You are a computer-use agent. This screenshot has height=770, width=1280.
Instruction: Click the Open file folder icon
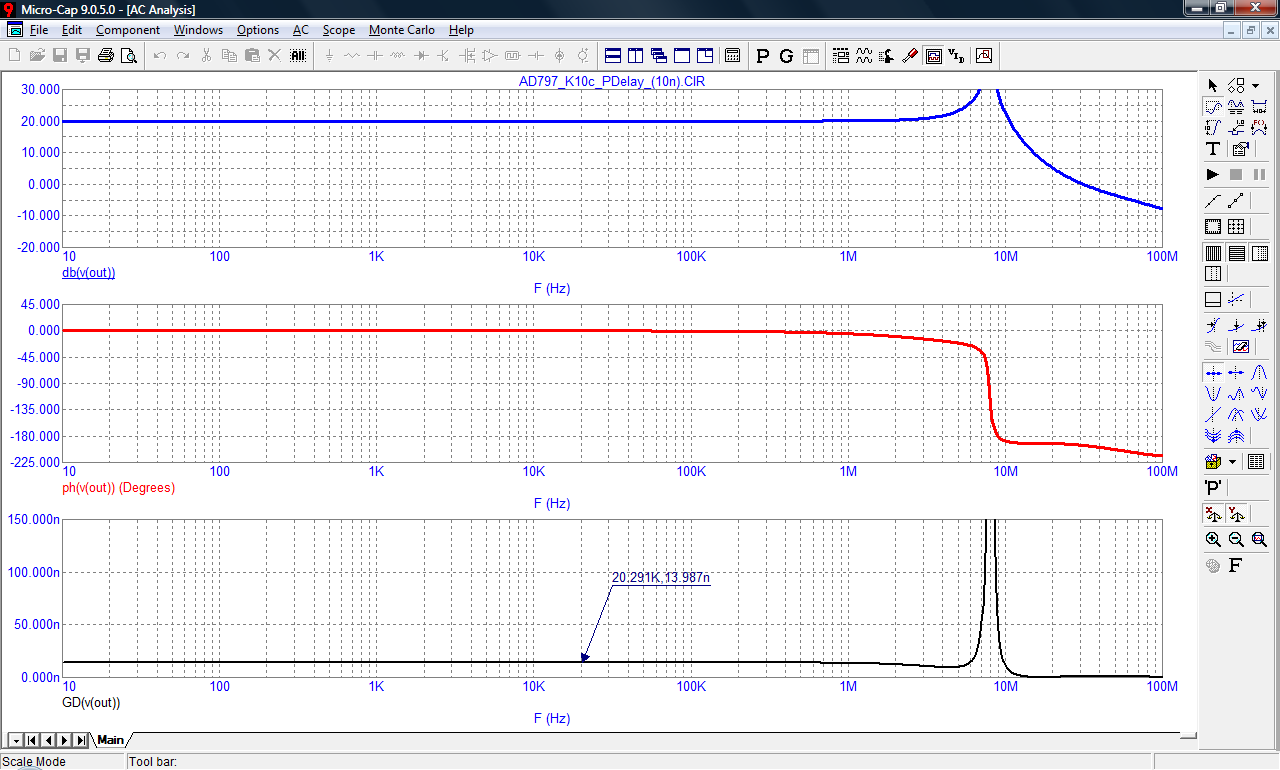(37, 56)
